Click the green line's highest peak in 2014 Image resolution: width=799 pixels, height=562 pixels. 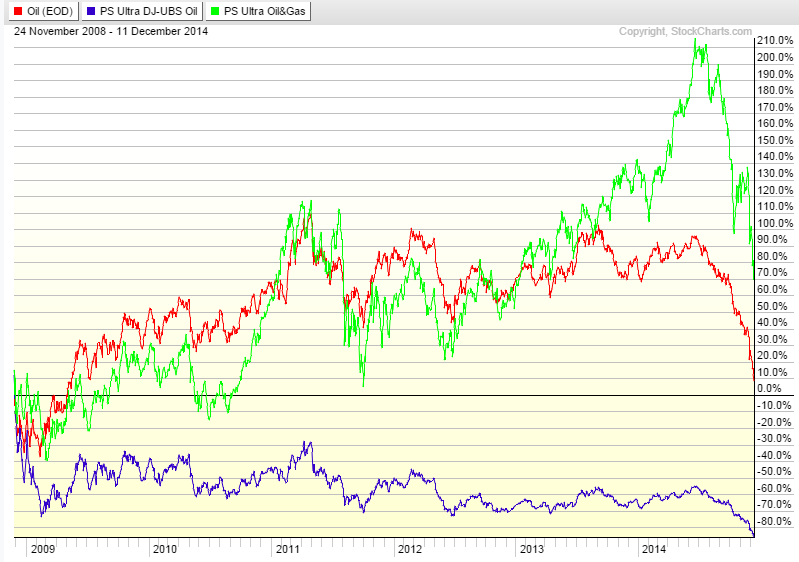pos(696,42)
